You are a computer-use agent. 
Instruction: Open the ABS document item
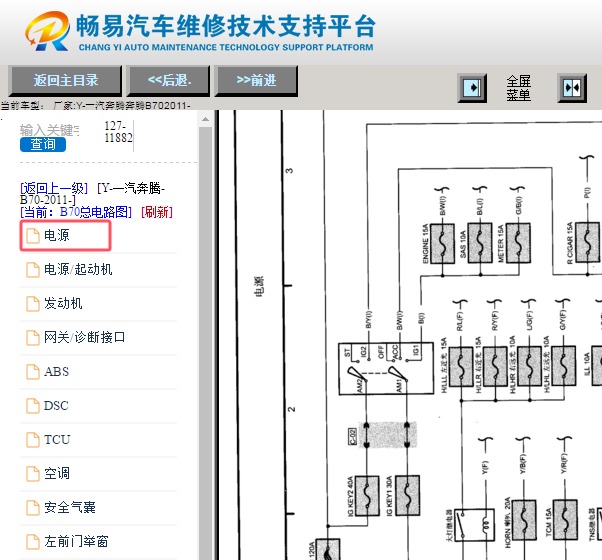pyautogui.click(x=56, y=372)
